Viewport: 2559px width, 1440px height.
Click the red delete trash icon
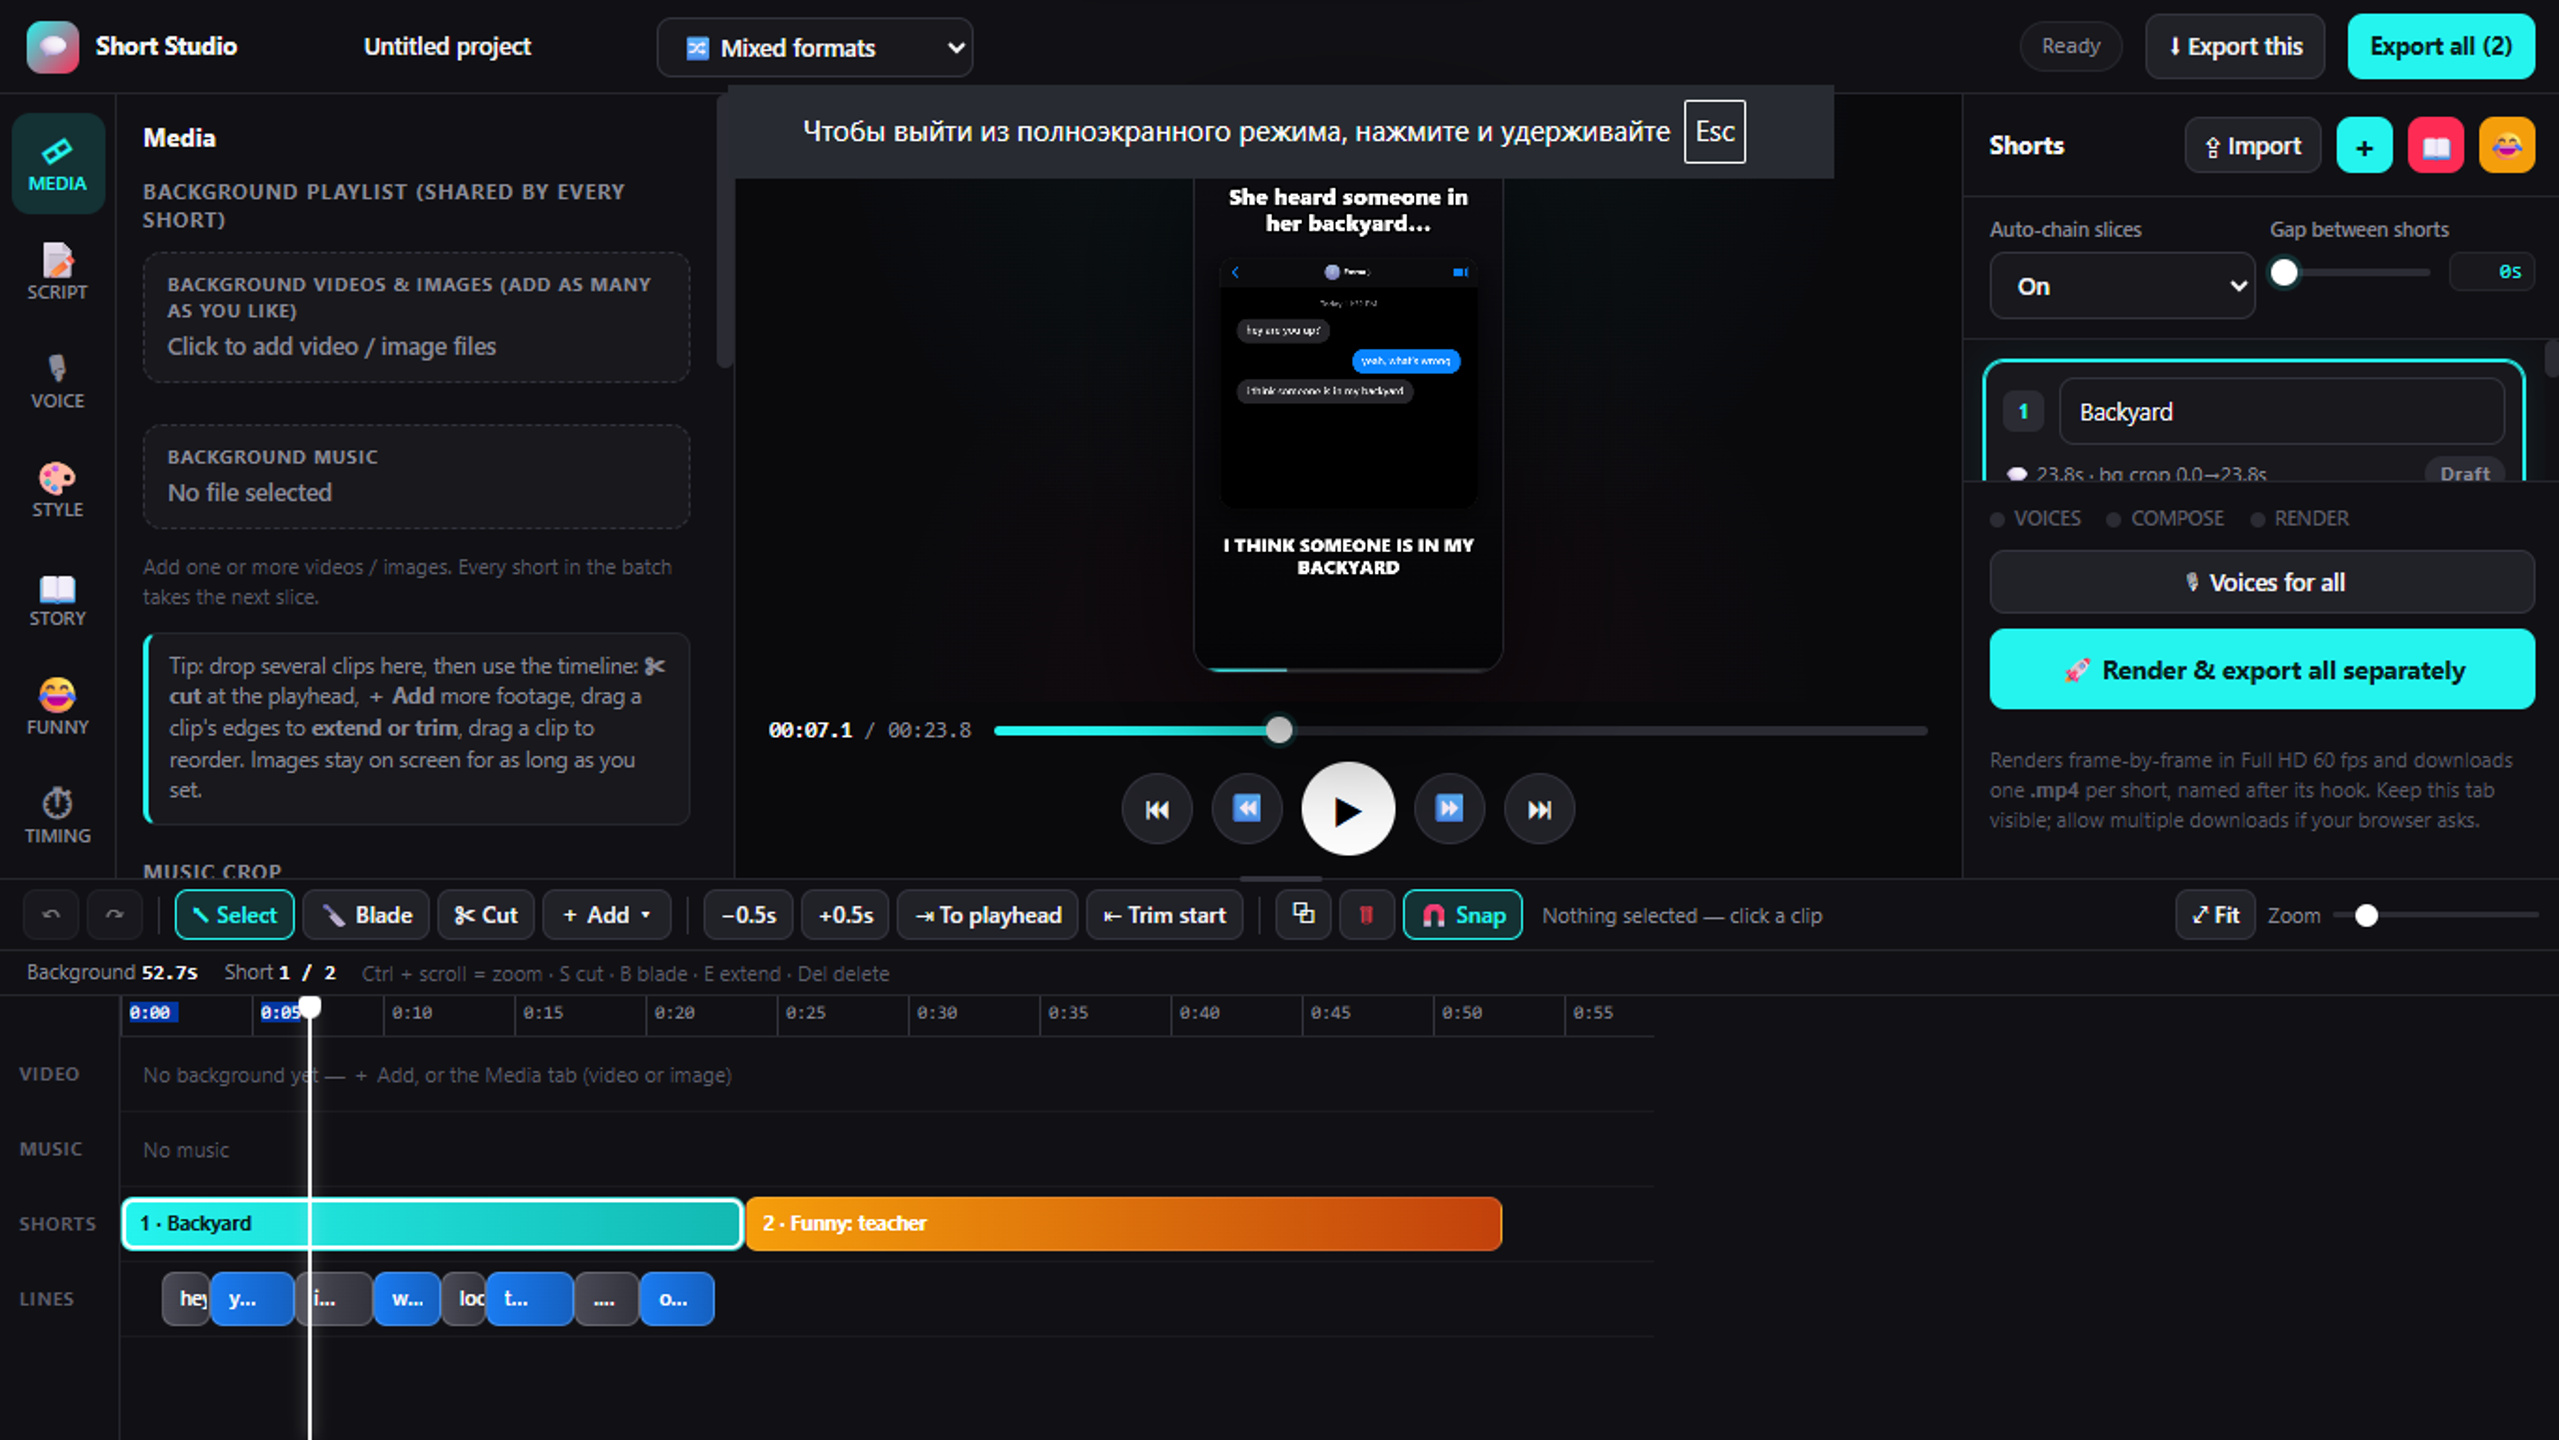(1366, 915)
